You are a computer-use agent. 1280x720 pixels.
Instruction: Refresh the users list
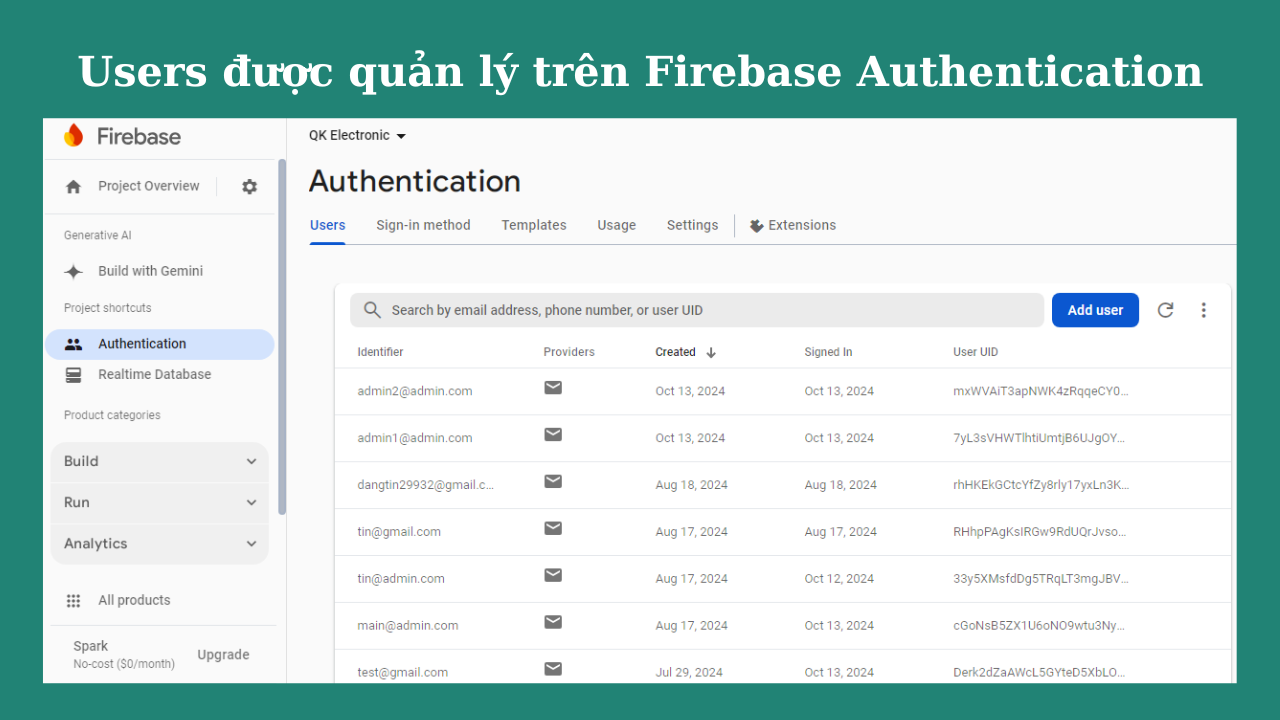coord(1165,310)
